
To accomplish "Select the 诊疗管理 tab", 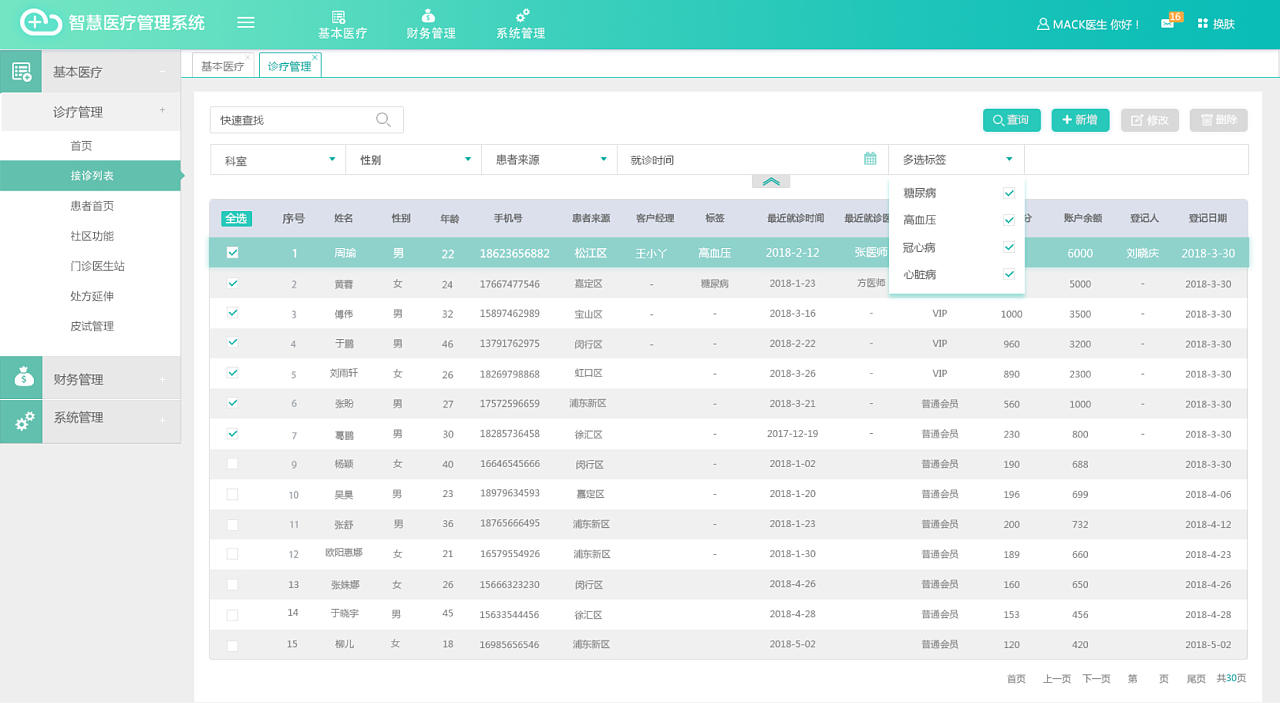I will point(290,64).
